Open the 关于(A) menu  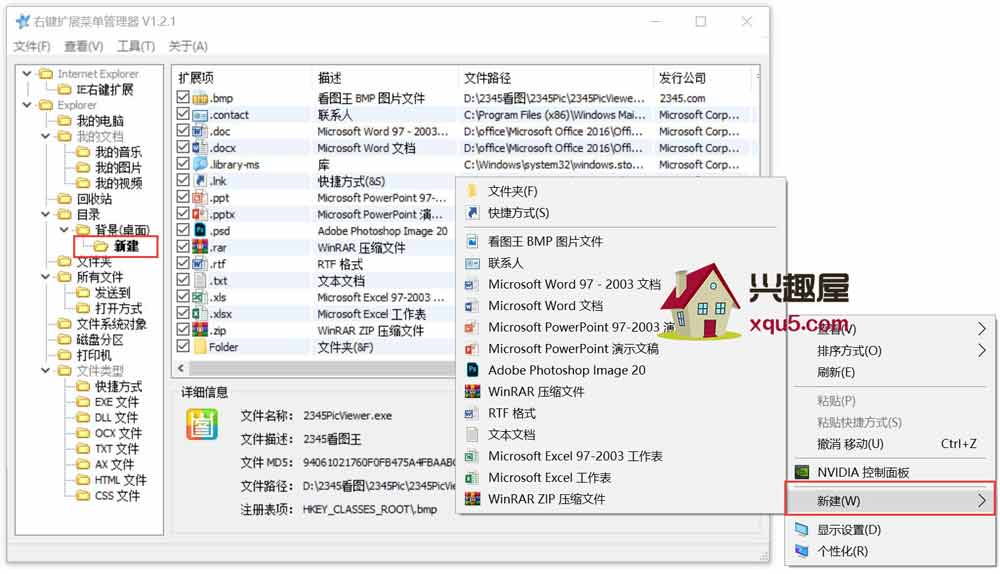(188, 47)
